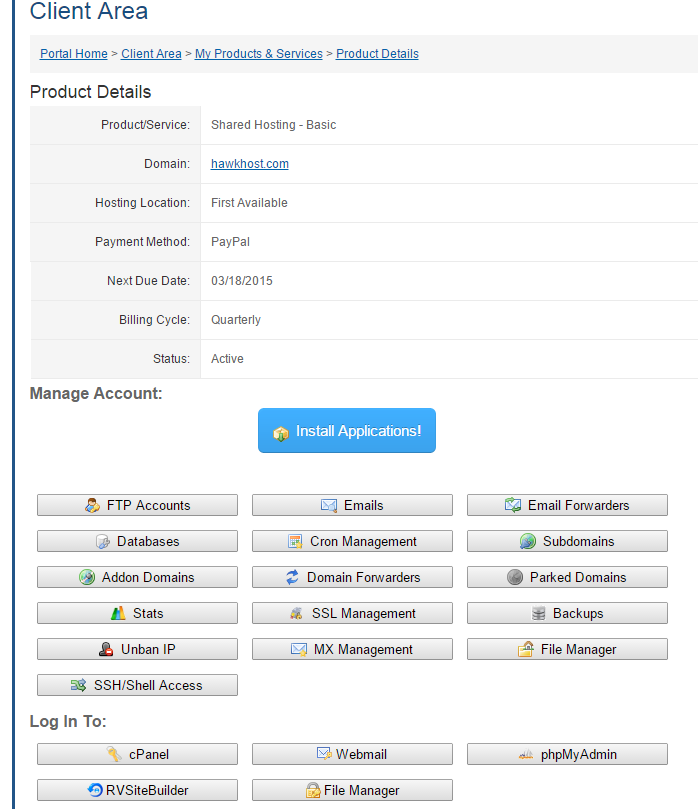Click the Databases icon

click(102, 541)
